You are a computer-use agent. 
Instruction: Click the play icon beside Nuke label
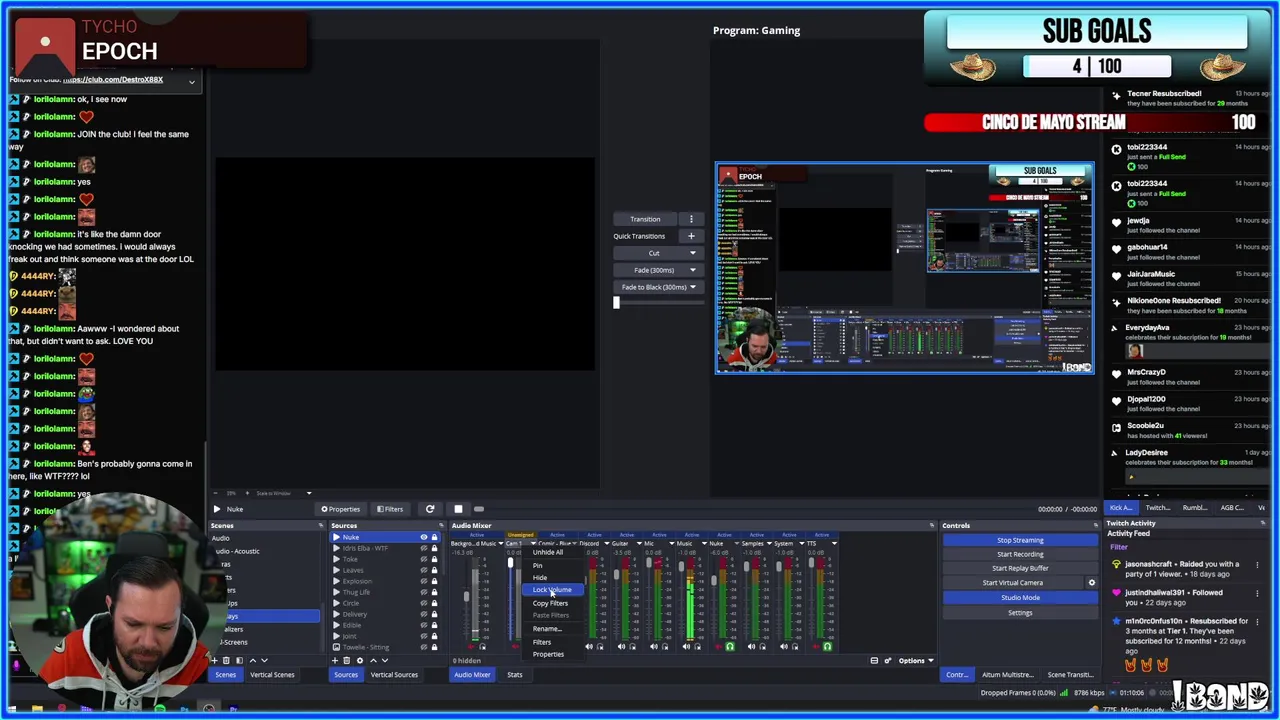tap(217, 509)
